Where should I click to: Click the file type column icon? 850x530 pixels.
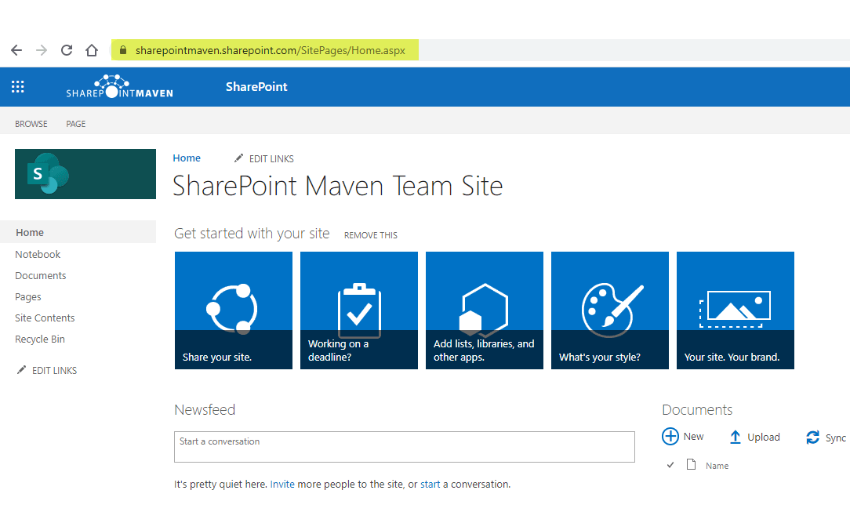tap(691, 464)
